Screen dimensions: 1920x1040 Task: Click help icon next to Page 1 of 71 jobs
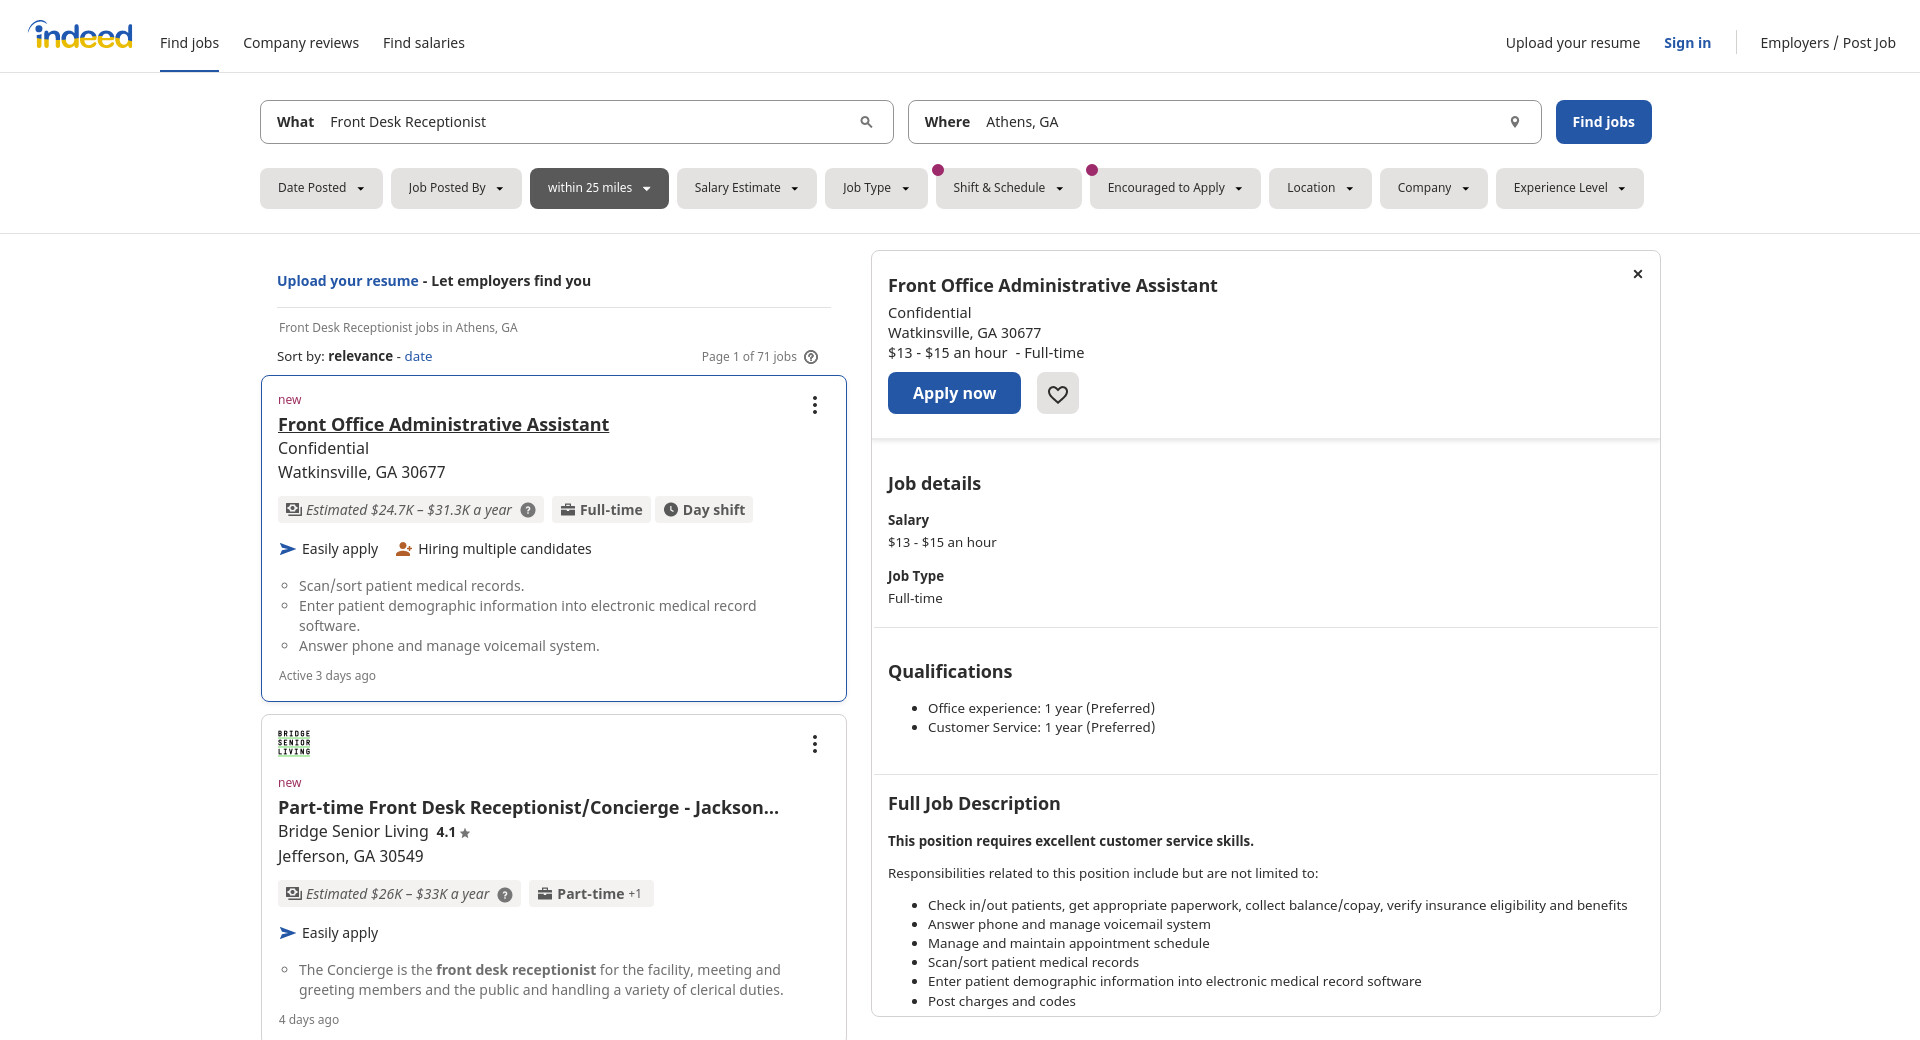[811, 357]
